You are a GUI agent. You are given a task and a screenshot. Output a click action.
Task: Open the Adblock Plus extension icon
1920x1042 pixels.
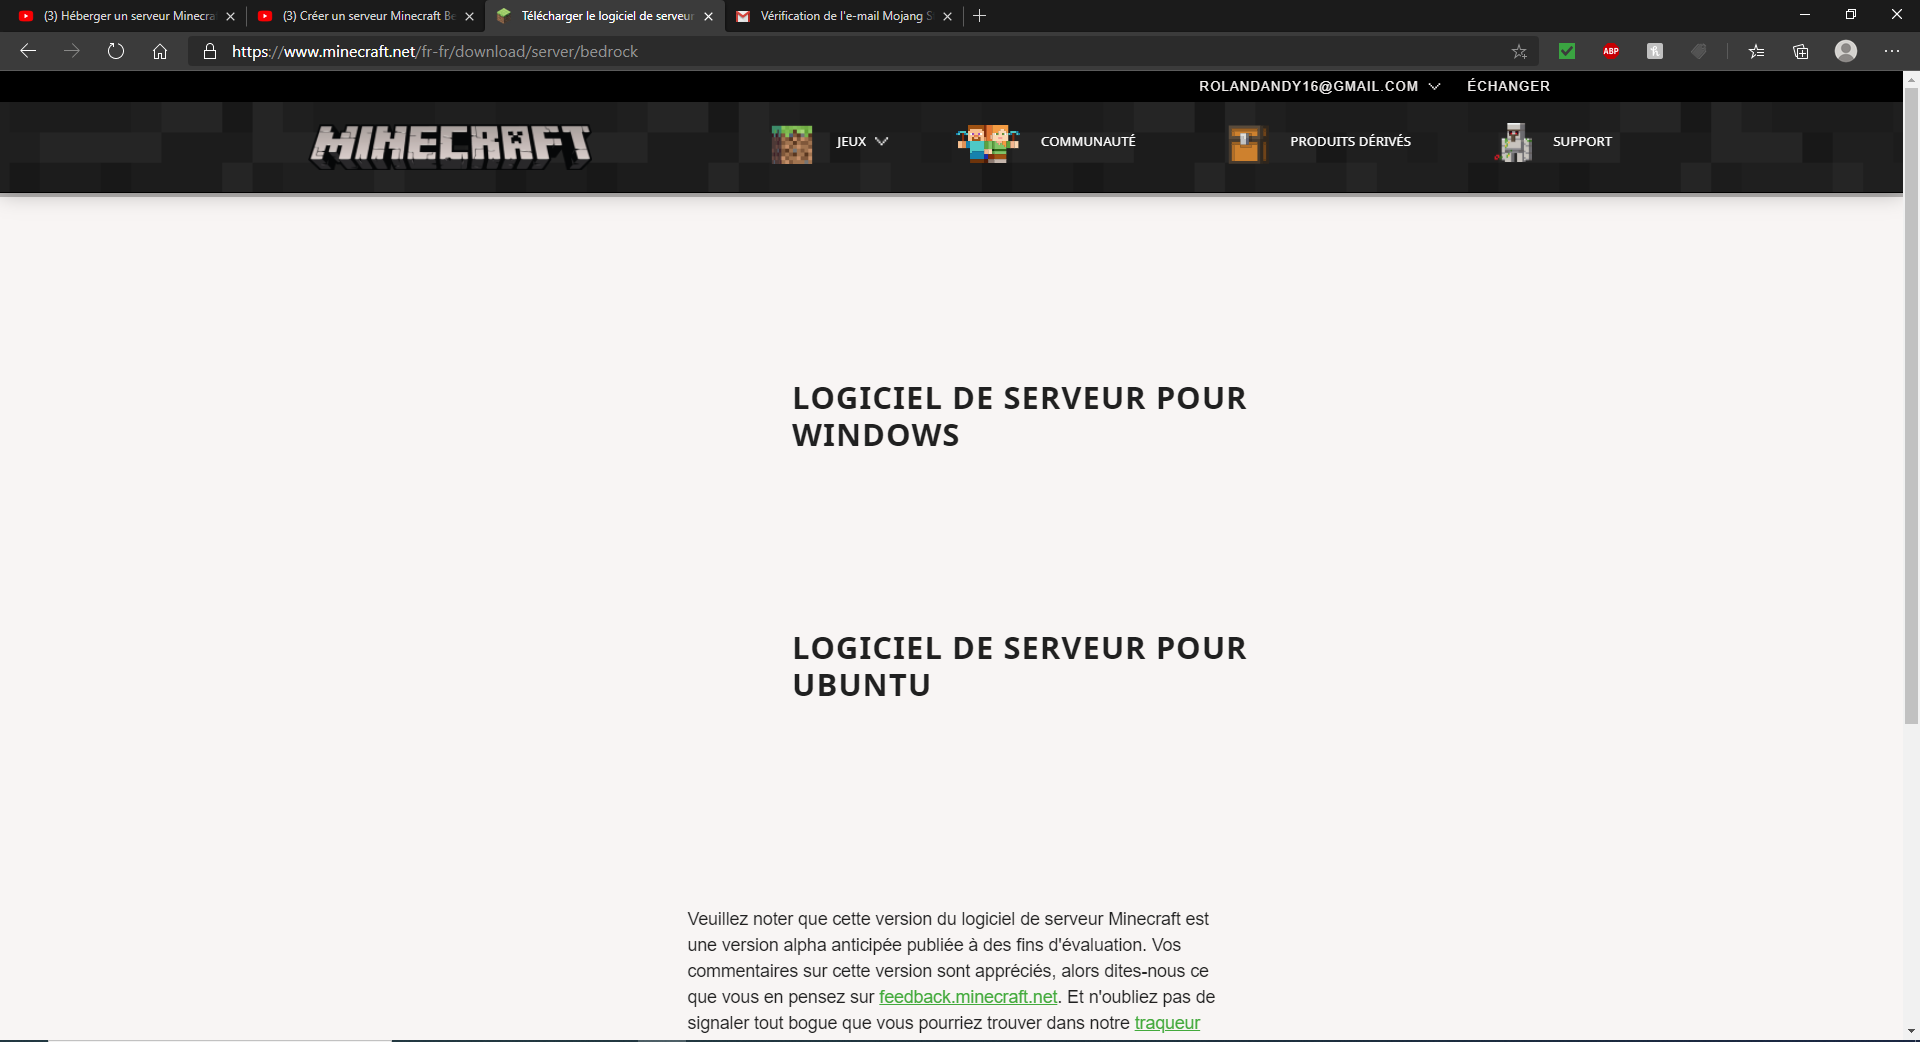[x=1611, y=51]
